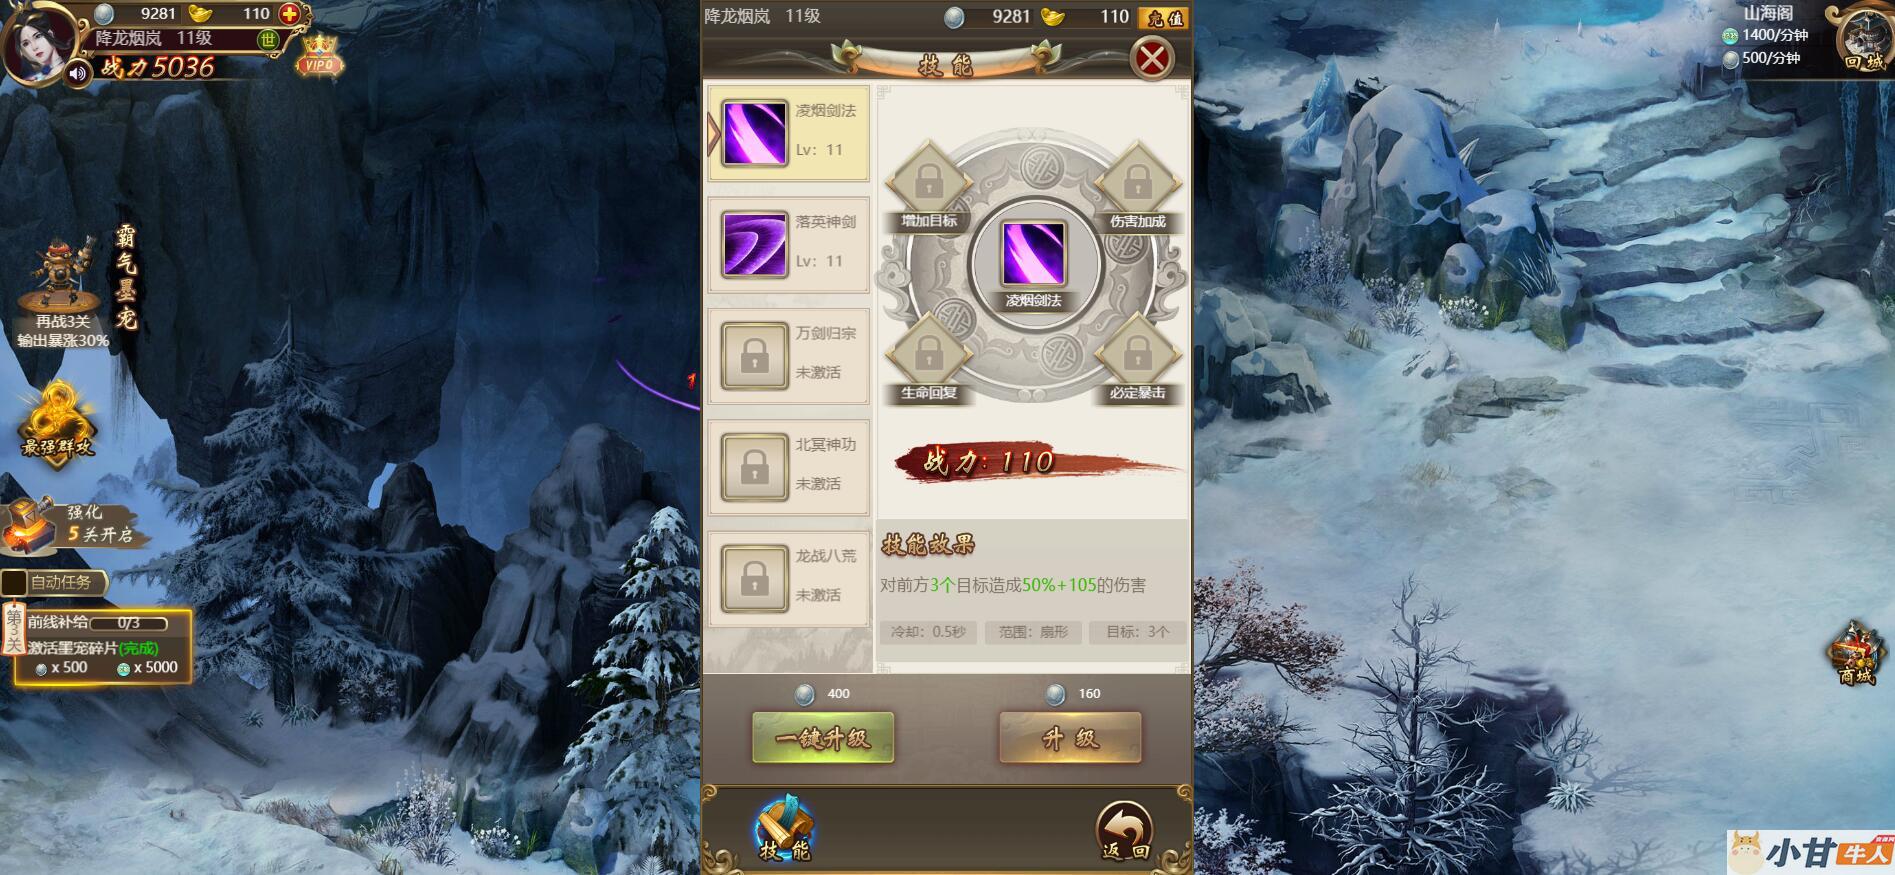Click the 回城 return-to-town portrait

click(1864, 39)
